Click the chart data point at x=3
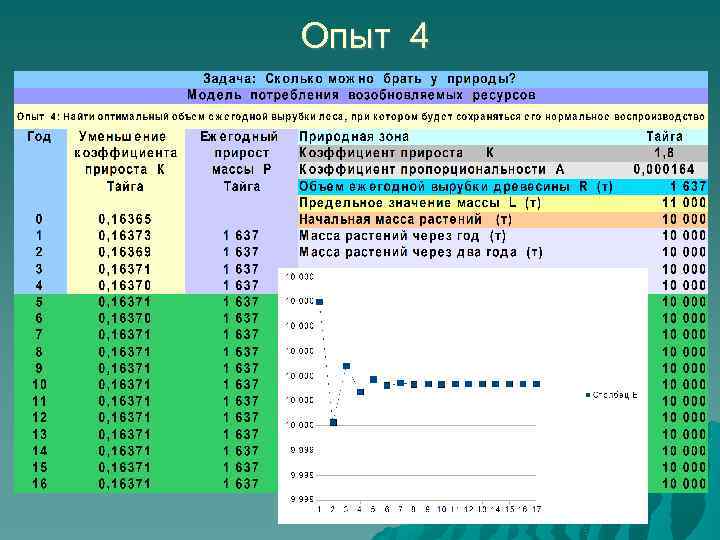This screenshot has height=540, width=720. 347,366
